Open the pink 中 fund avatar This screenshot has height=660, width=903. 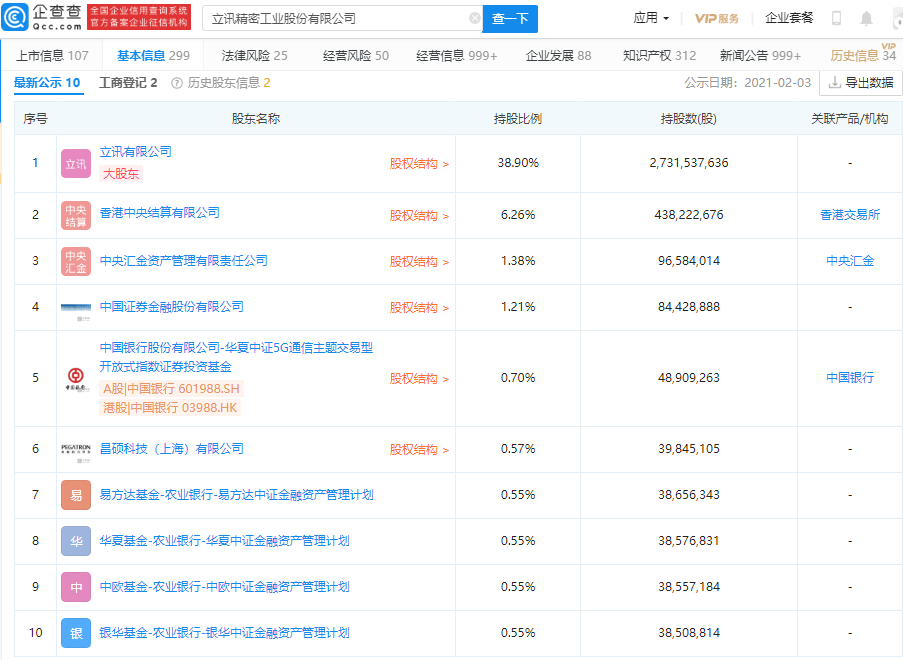pos(76,587)
